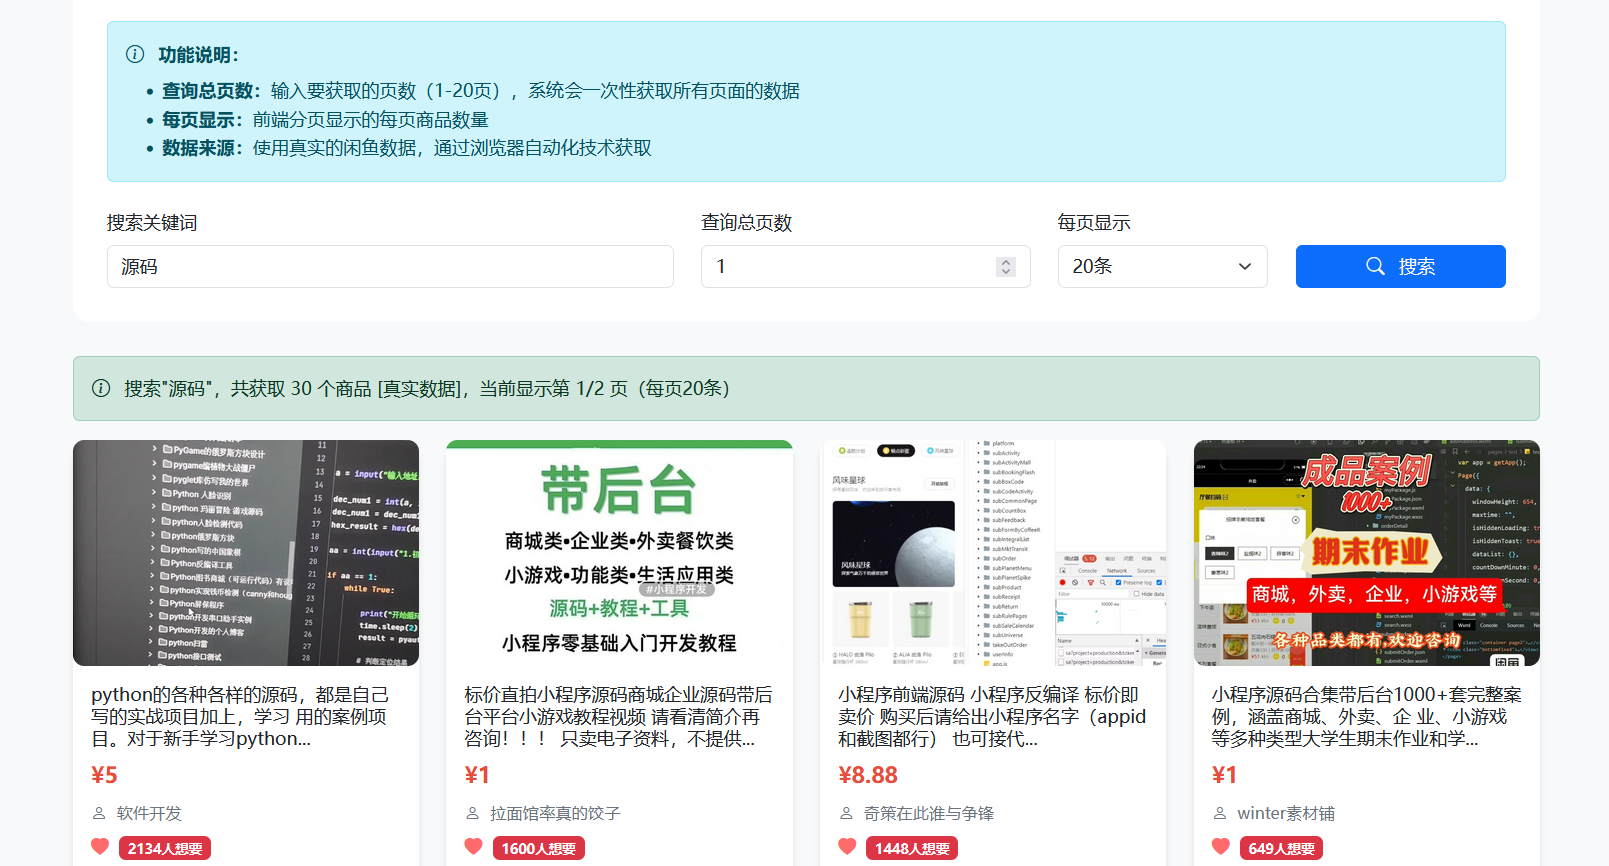
Task: Click the user icon beside seller 软件开发
Action: click(99, 814)
